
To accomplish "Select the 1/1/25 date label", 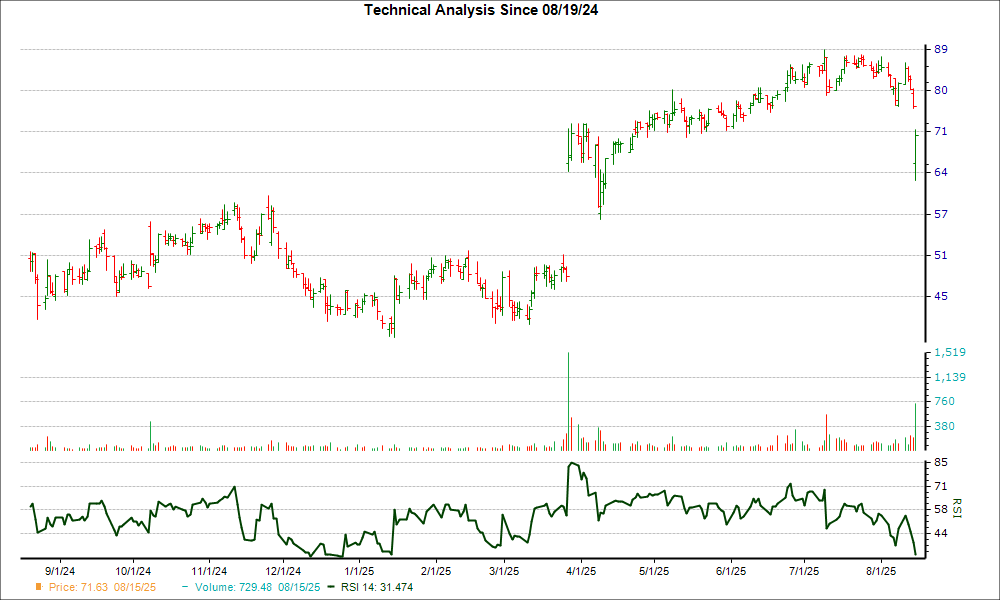I will (x=359, y=571).
